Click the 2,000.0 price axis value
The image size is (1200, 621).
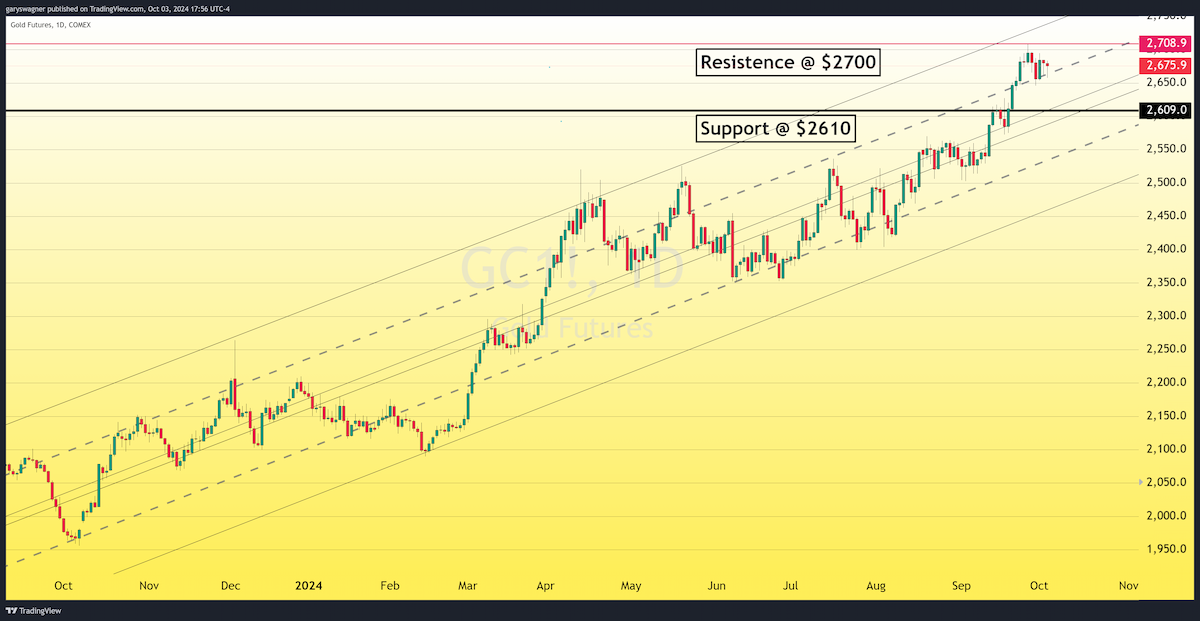click(x=1166, y=516)
